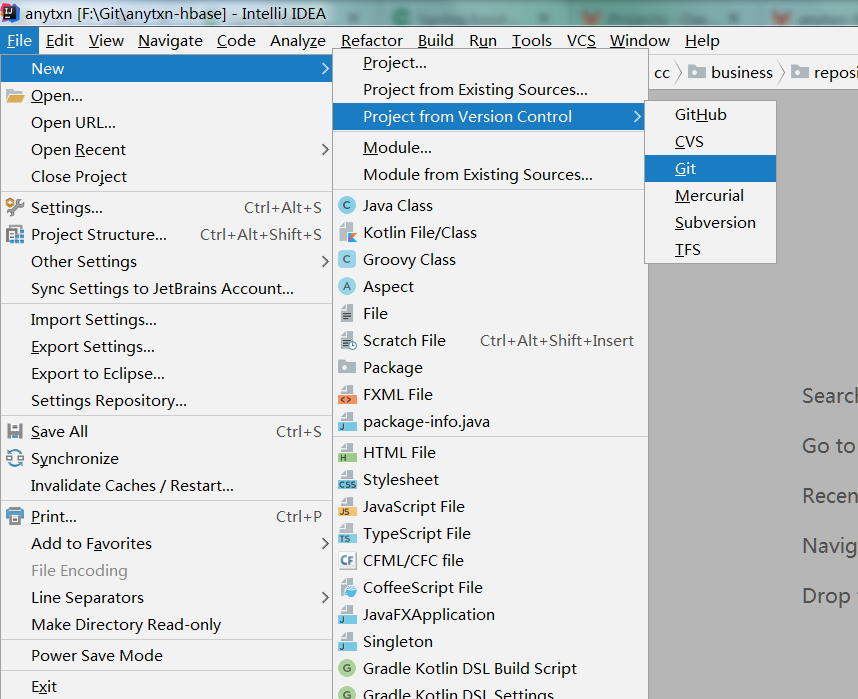Click the Singleton template icon

click(347, 642)
